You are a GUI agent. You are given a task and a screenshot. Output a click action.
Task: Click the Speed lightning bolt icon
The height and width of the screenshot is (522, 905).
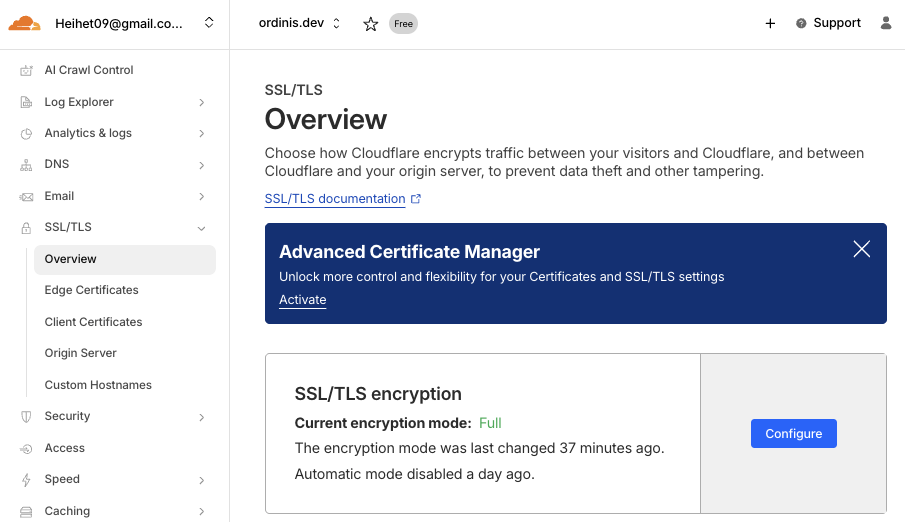(26, 480)
